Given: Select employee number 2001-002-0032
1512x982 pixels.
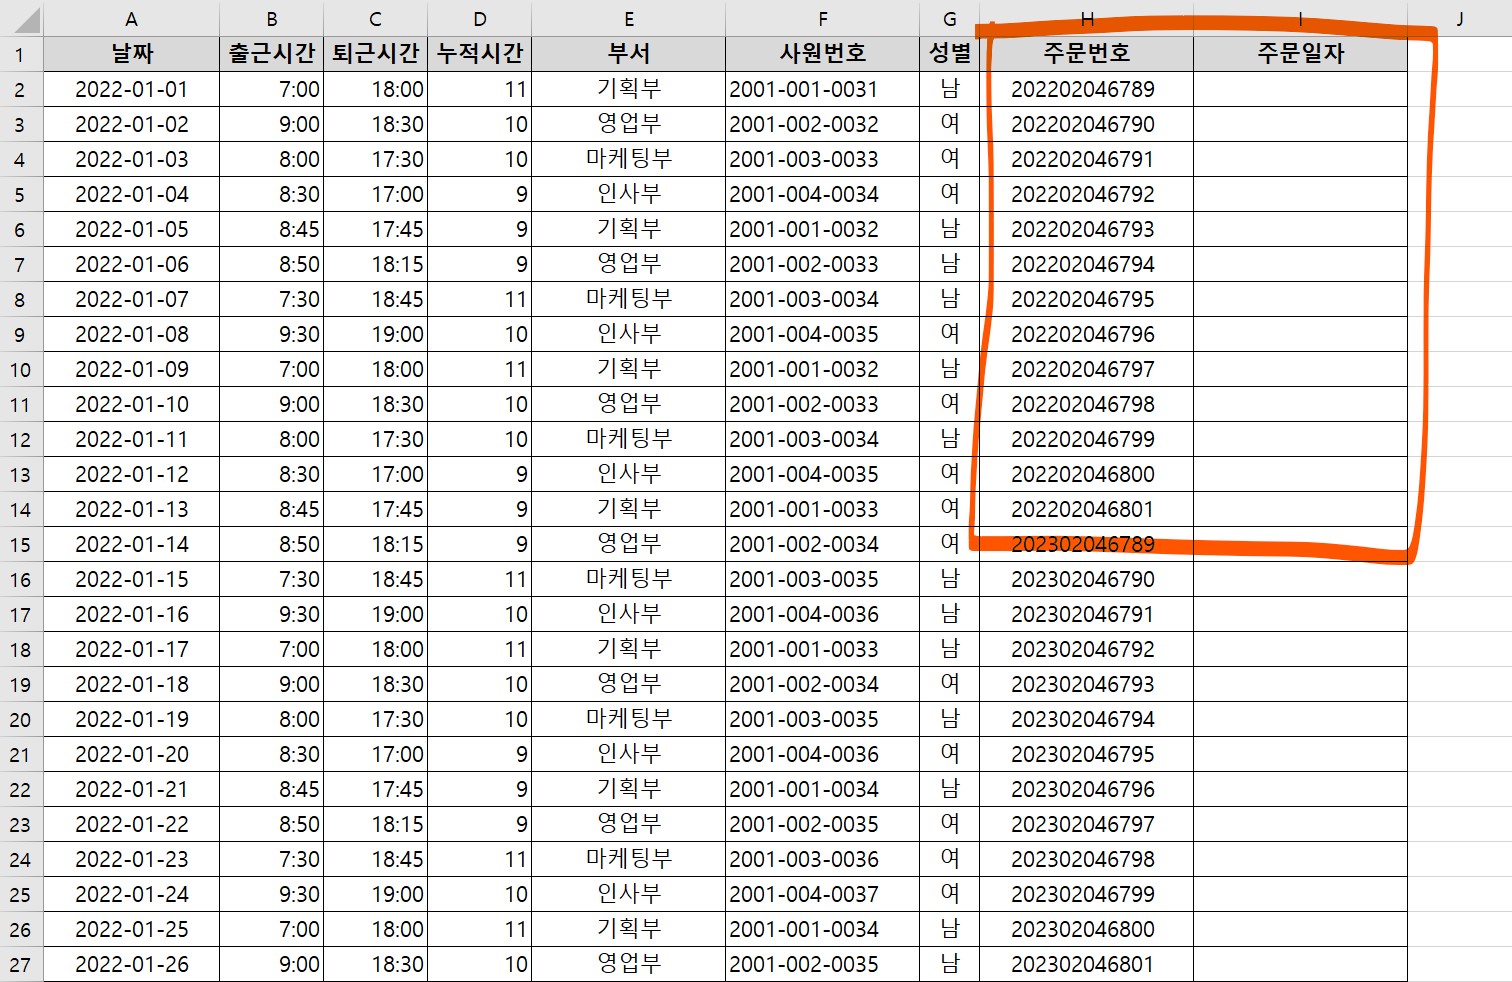Looking at the screenshot, I should pos(823,125).
